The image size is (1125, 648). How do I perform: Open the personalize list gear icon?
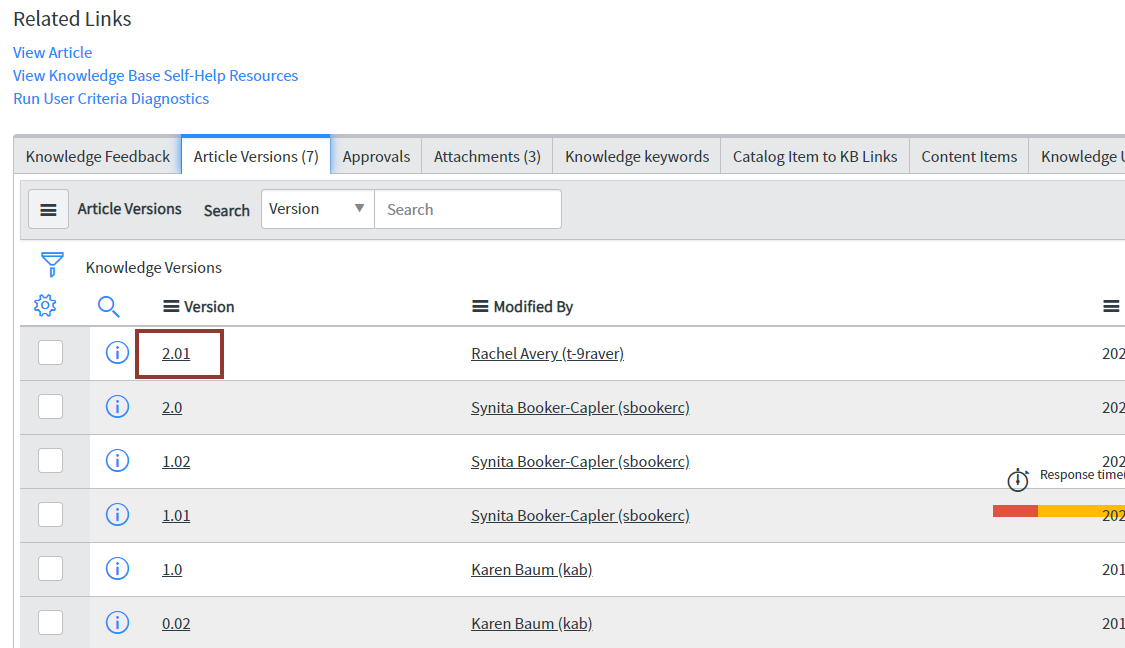coord(45,305)
